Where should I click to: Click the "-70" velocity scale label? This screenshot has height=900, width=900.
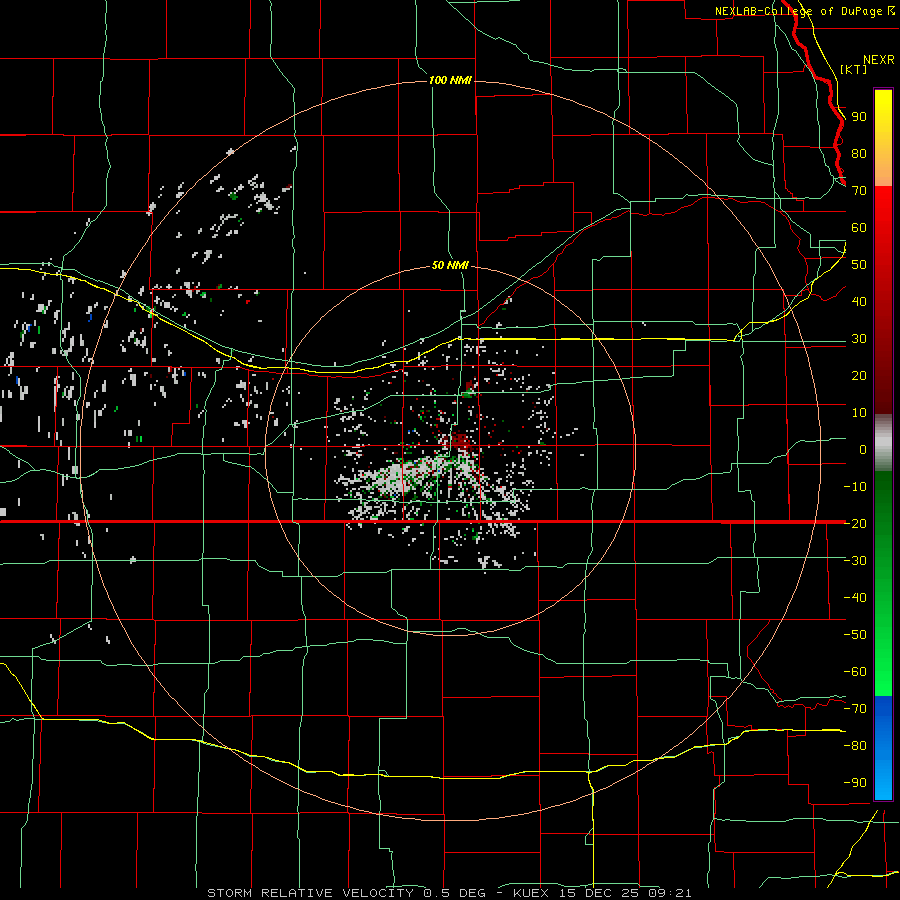855,709
